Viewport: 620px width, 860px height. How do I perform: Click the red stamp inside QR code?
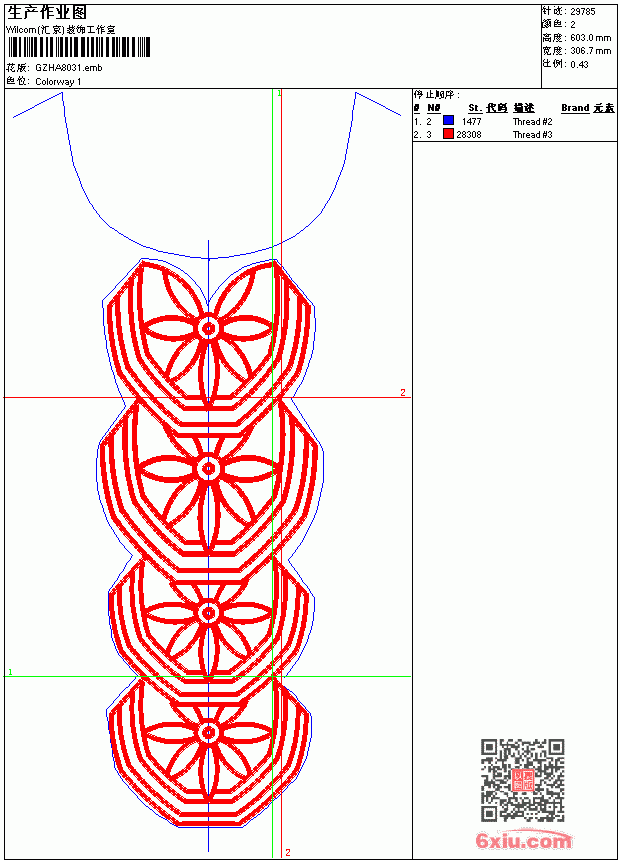pyautogui.click(x=523, y=780)
